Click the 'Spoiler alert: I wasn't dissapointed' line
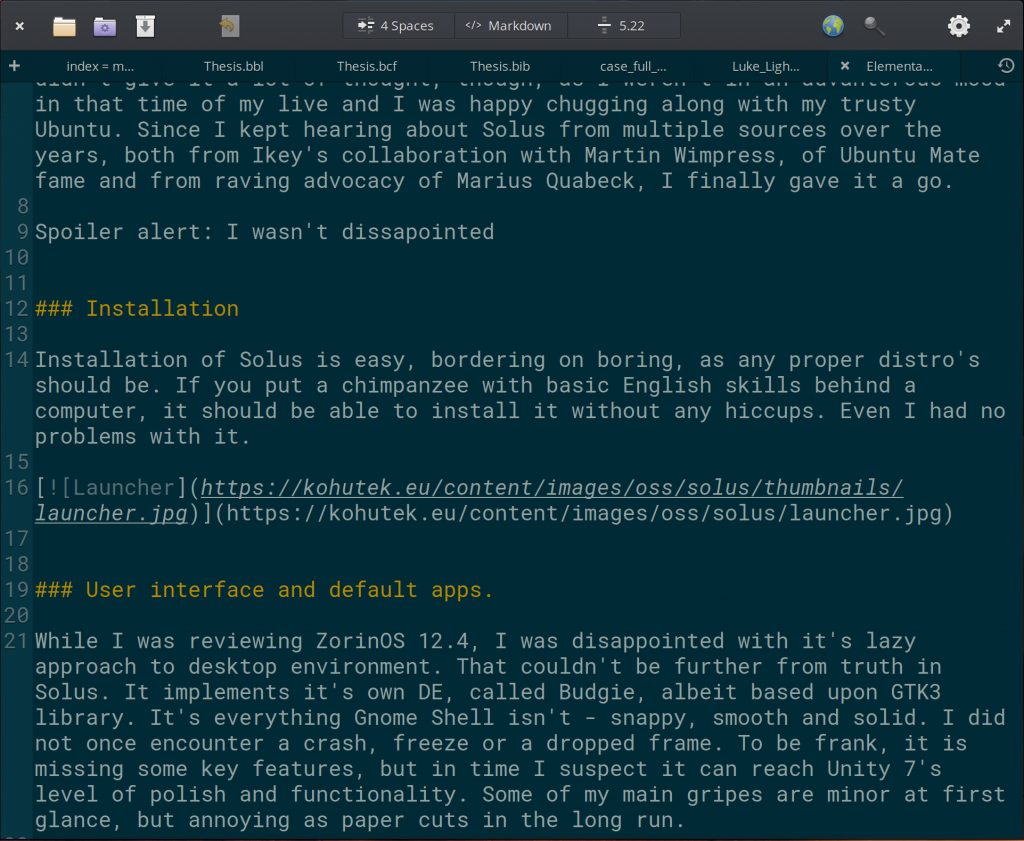Image resolution: width=1024 pixels, height=841 pixels. [264, 232]
